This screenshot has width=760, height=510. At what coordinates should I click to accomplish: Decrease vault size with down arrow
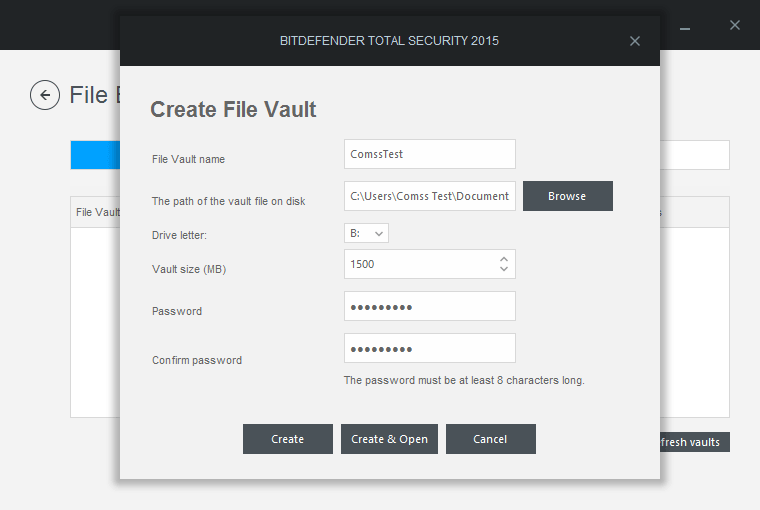click(504, 269)
